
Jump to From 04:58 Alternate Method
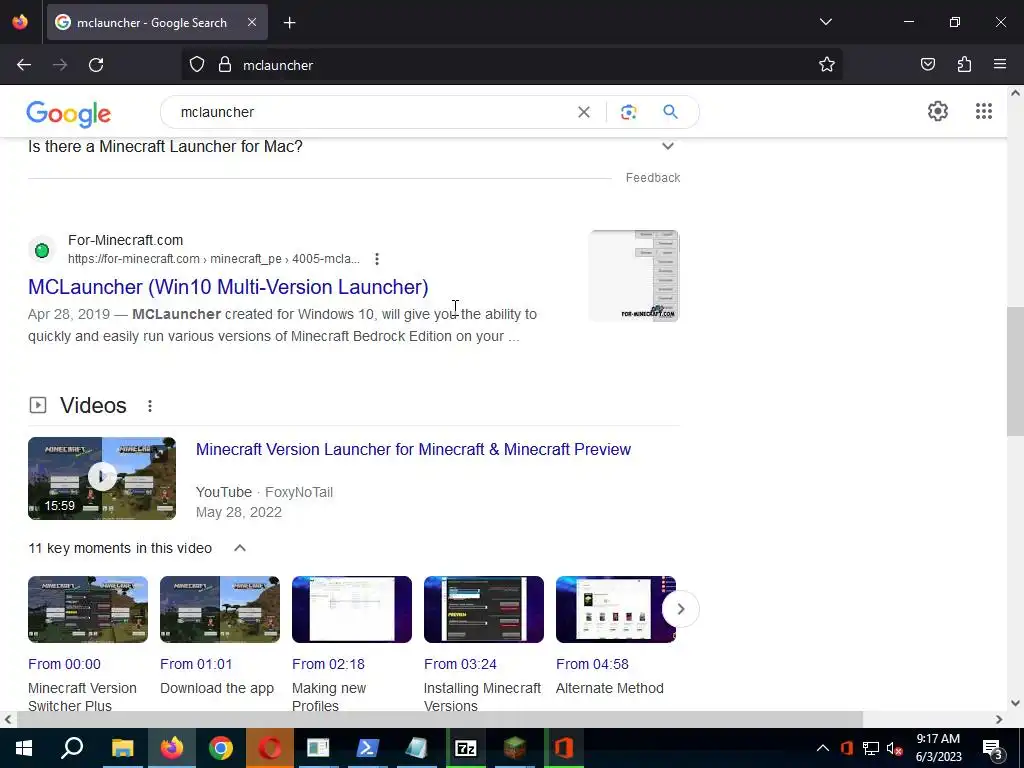(592, 664)
